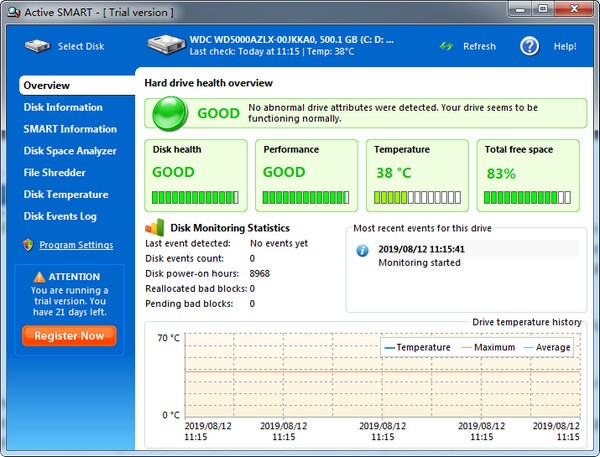Click the Select Disk drive icon

(x=38, y=46)
